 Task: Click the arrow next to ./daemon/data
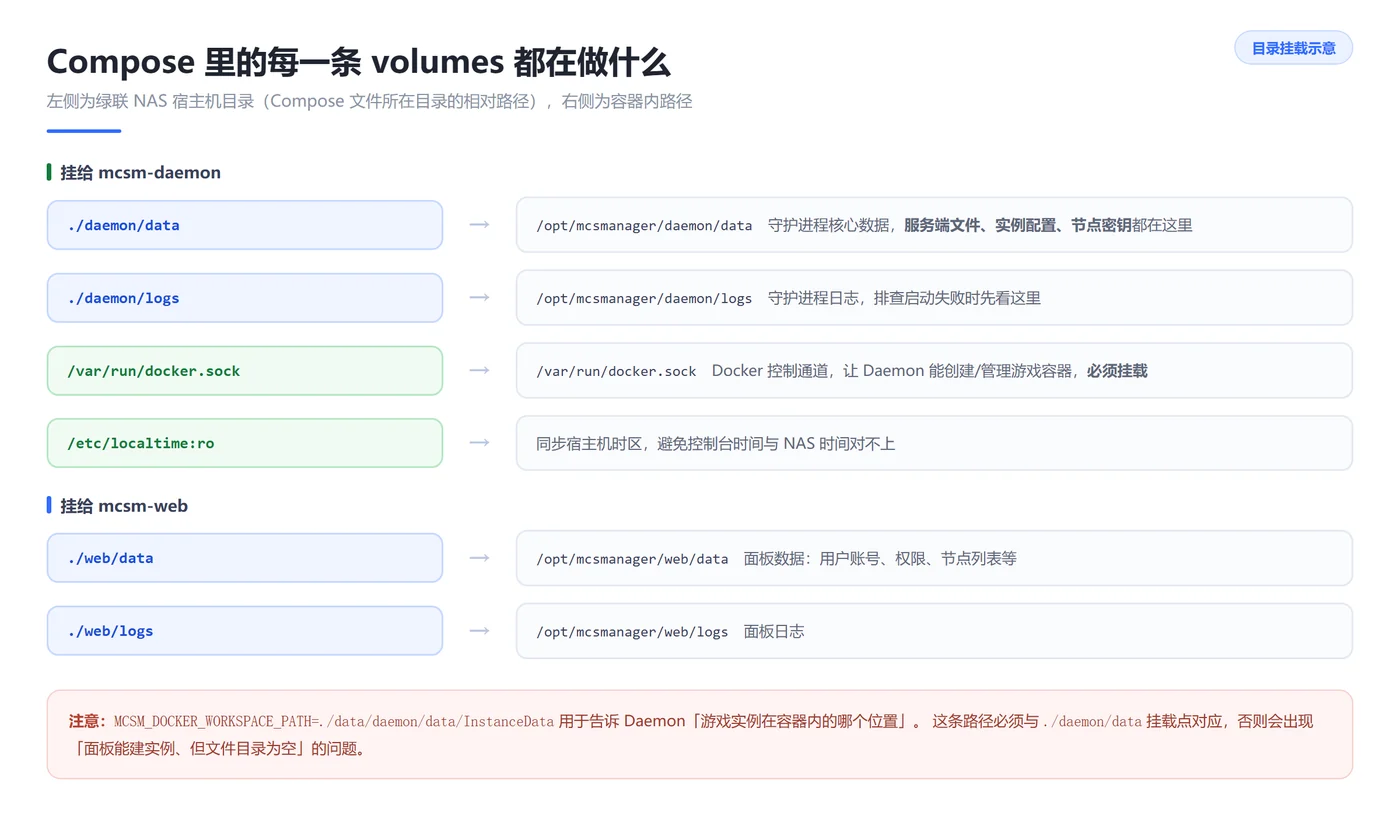(479, 225)
